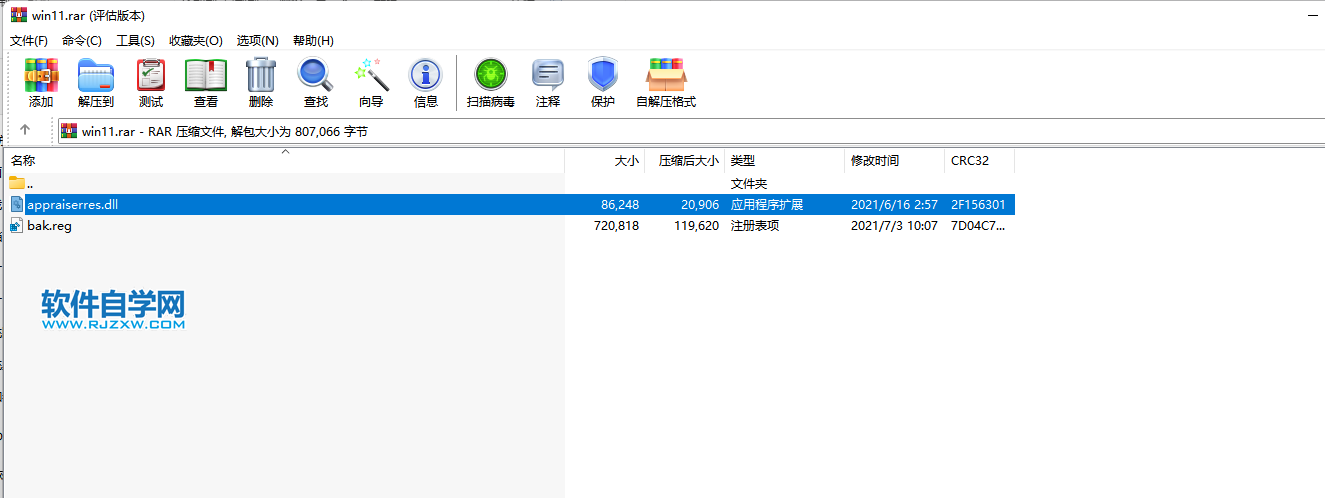The height and width of the screenshot is (498, 1325).
Task: Run the 测试 (Test) archive tool
Action: pos(151,83)
